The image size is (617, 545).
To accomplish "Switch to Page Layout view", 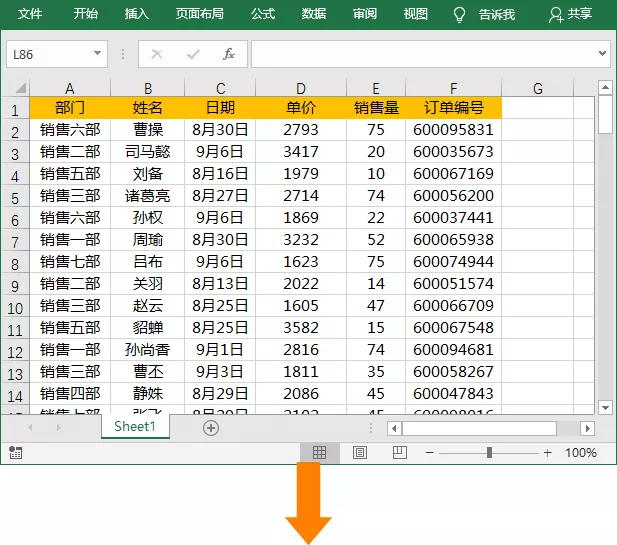I will tap(360, 453).
